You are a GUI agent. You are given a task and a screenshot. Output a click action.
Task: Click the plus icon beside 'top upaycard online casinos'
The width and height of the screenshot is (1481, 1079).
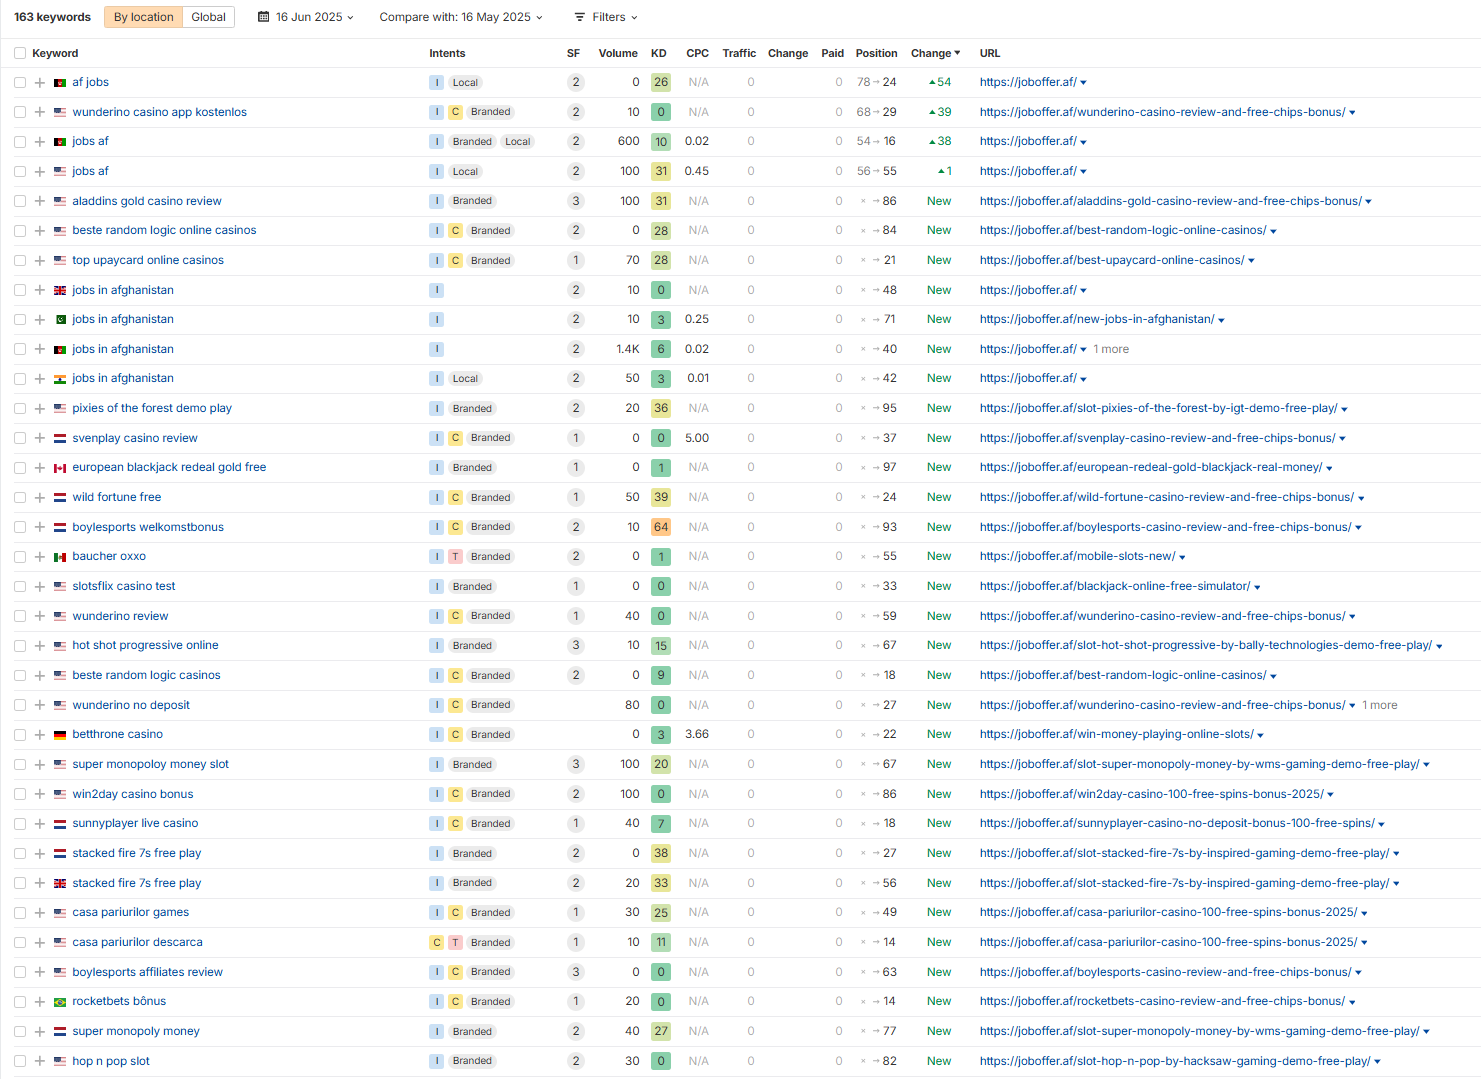click(x=40, y=261)
